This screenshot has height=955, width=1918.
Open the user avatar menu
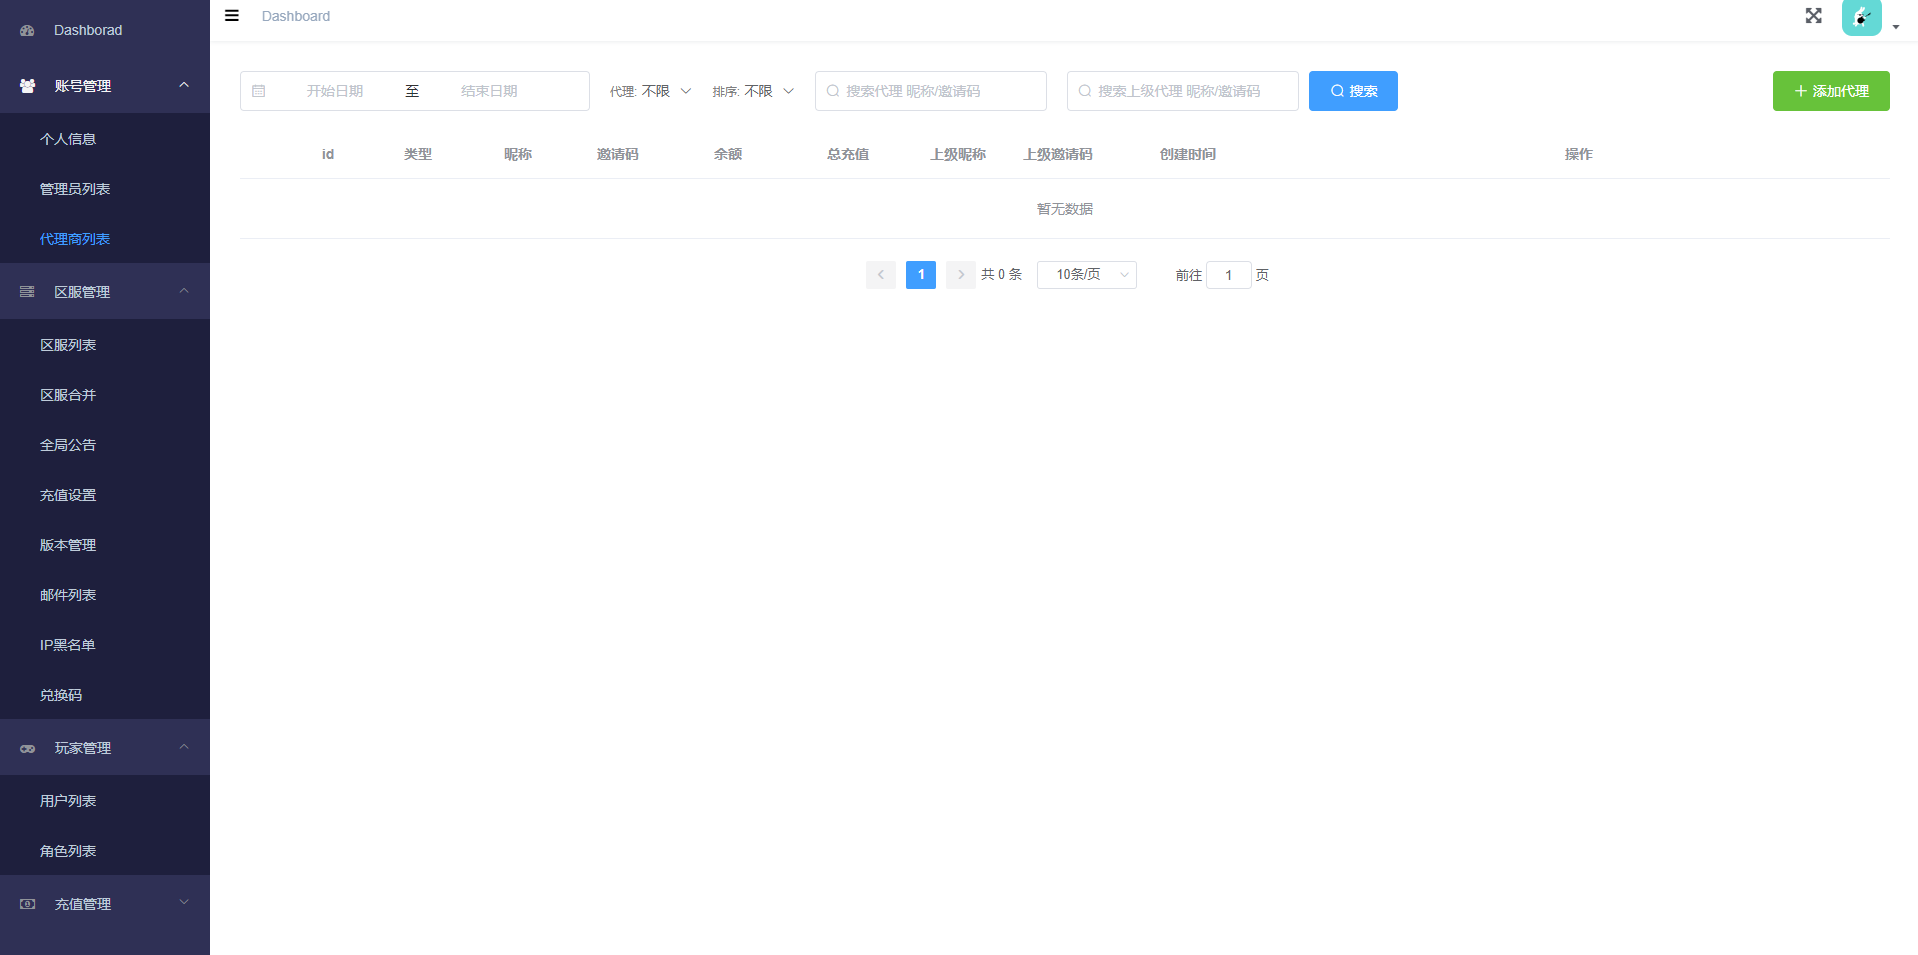pos(1862,17)
